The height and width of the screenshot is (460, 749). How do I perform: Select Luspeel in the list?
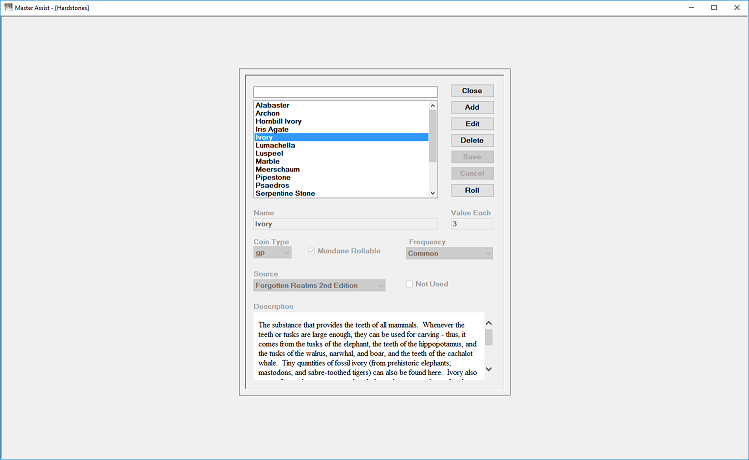(x=342, y=153)
